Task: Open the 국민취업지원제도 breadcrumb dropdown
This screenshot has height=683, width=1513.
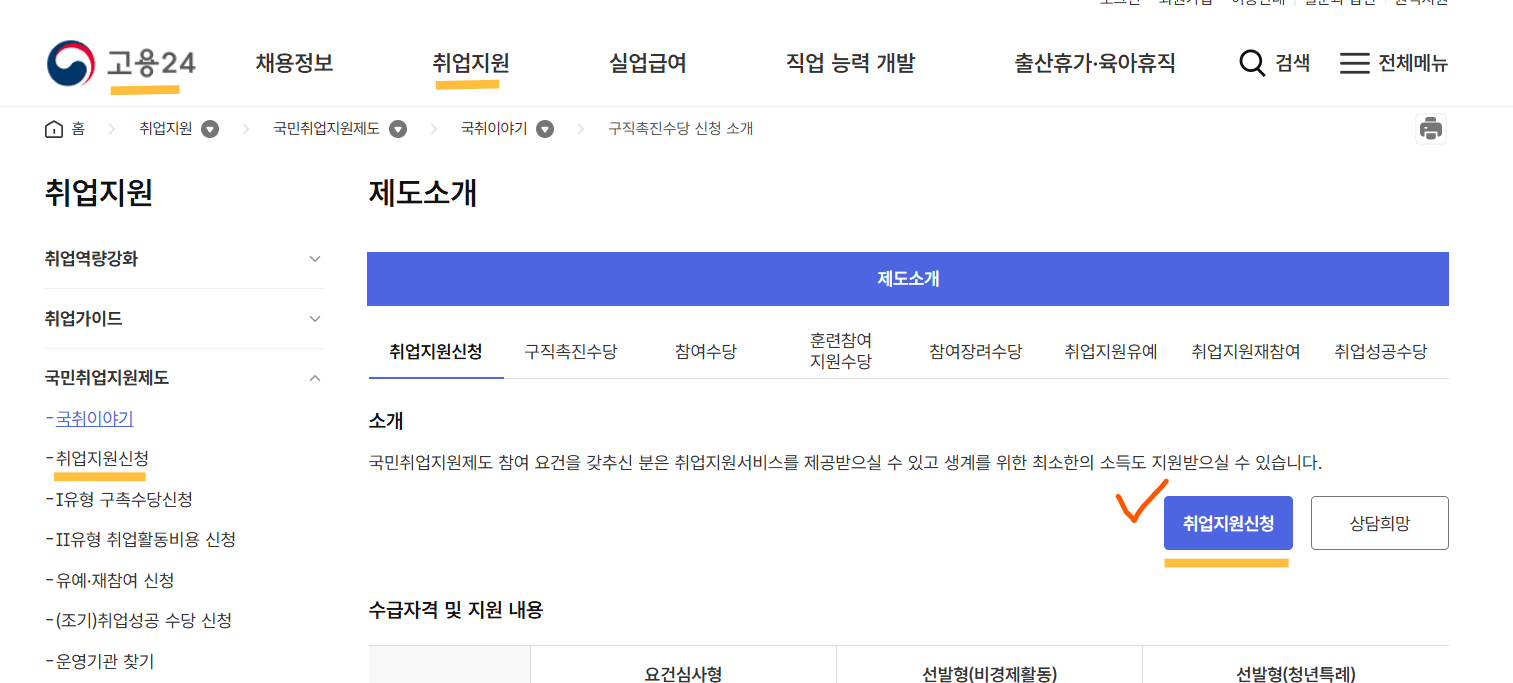Action: coord(397,128)
